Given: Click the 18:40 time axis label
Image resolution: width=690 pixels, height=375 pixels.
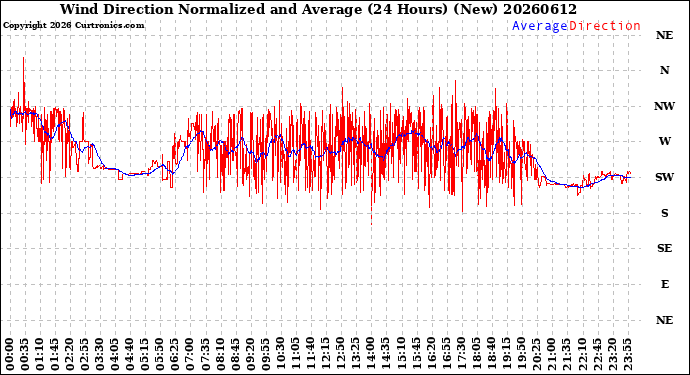Looking at the screenshot, I should click(x=491, y=355).
